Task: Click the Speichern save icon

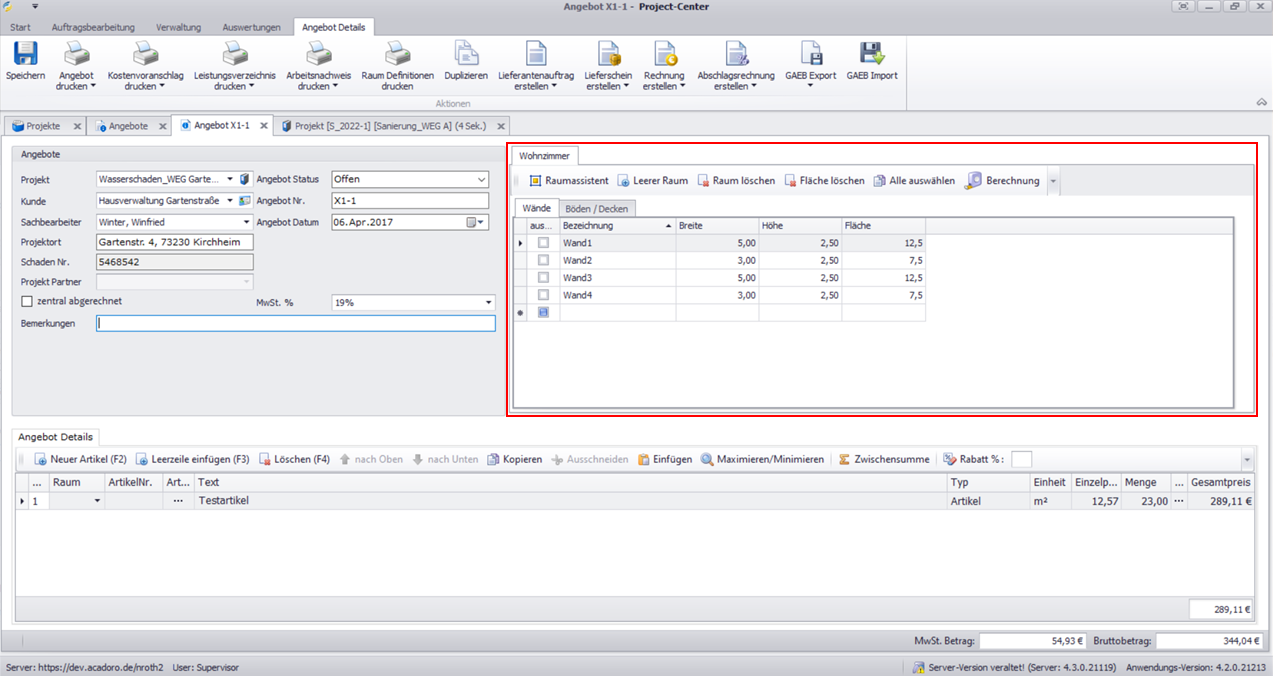Action: click(x=25, y=56)
